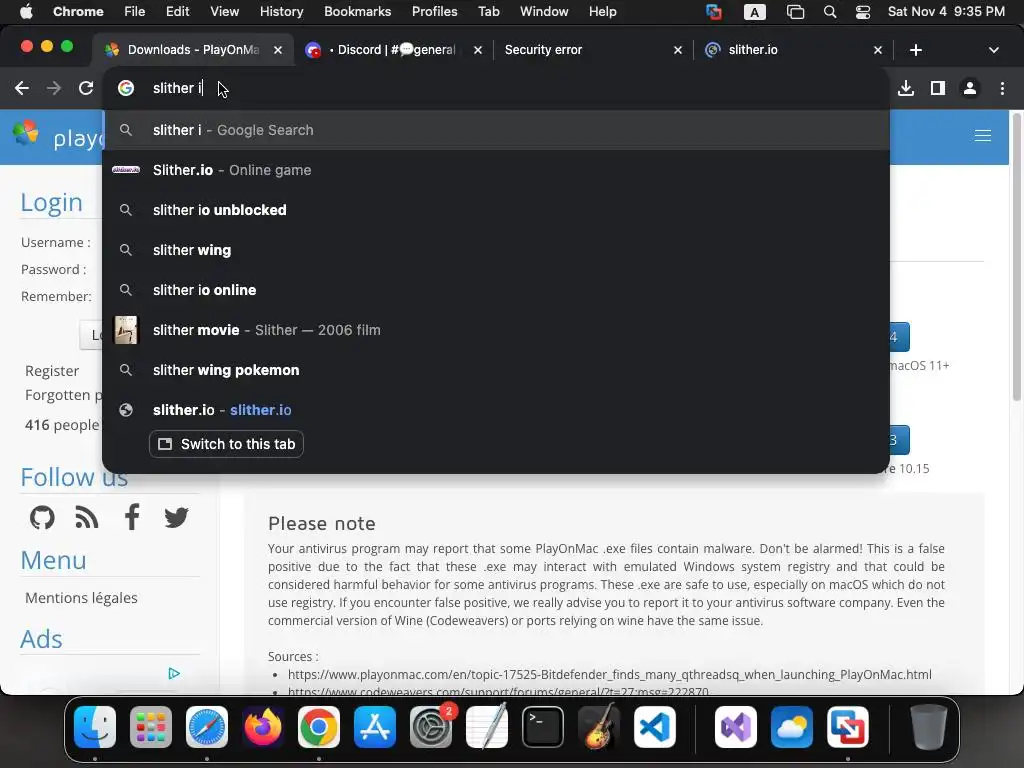The width and height of the screenshot is (1024, 768).
Task: Open the PlayOnMac Facebook icon
Action: coord(132,517)
